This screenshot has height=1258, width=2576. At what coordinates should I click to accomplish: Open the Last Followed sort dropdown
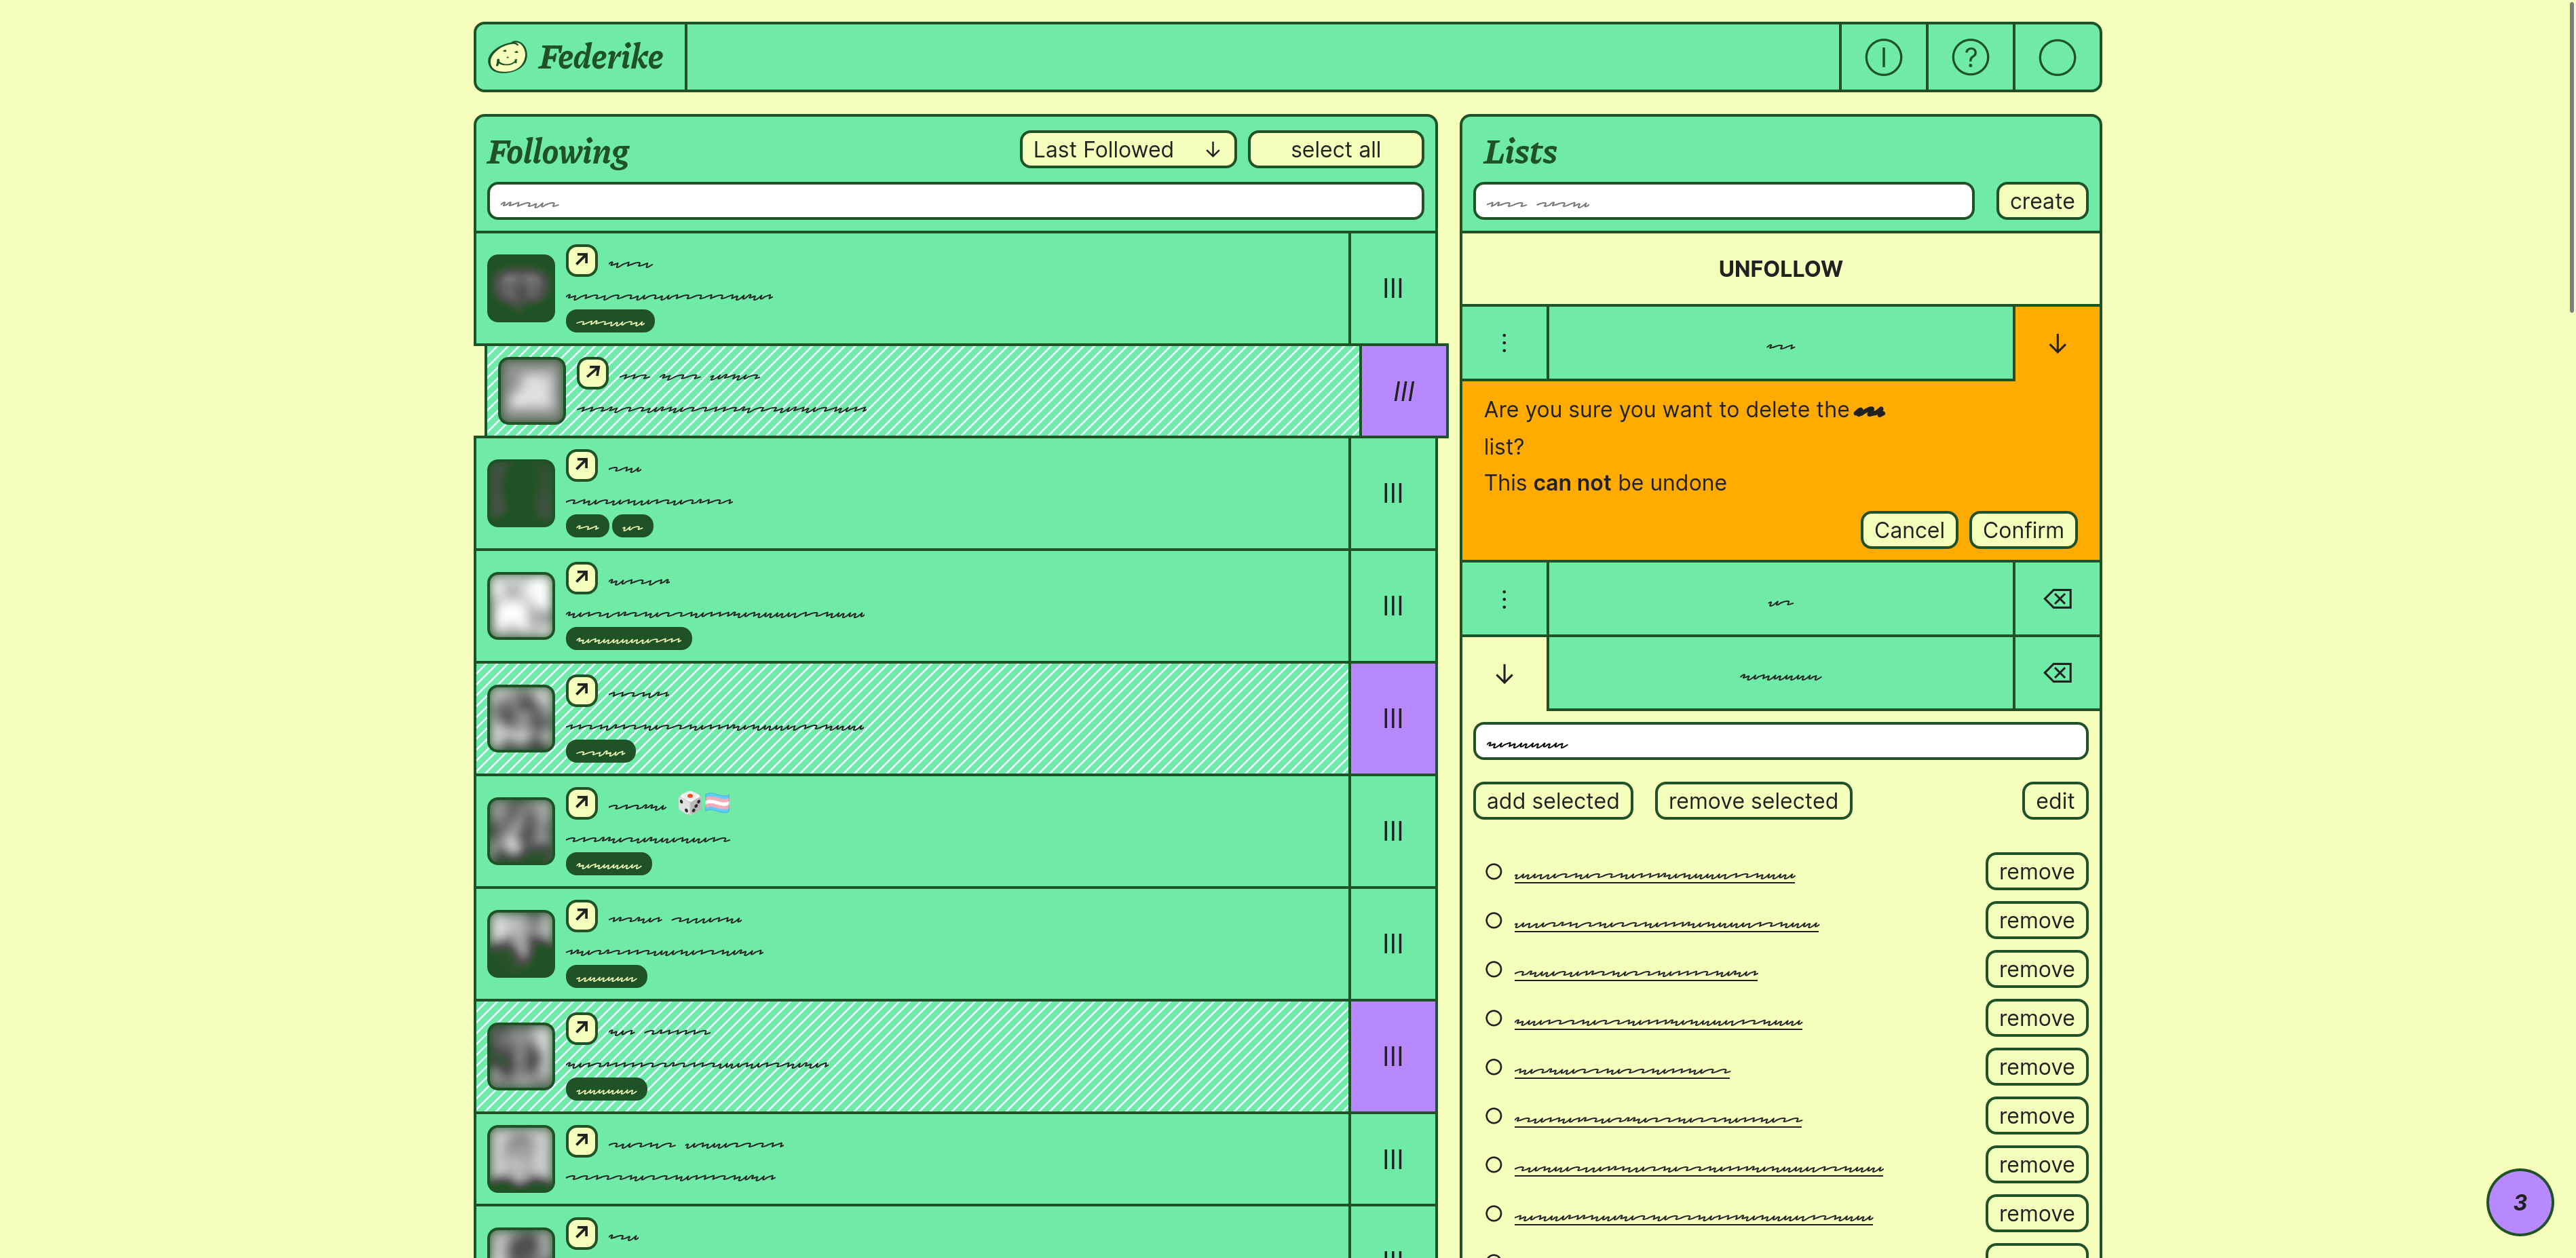click(x=1127, y=150)
